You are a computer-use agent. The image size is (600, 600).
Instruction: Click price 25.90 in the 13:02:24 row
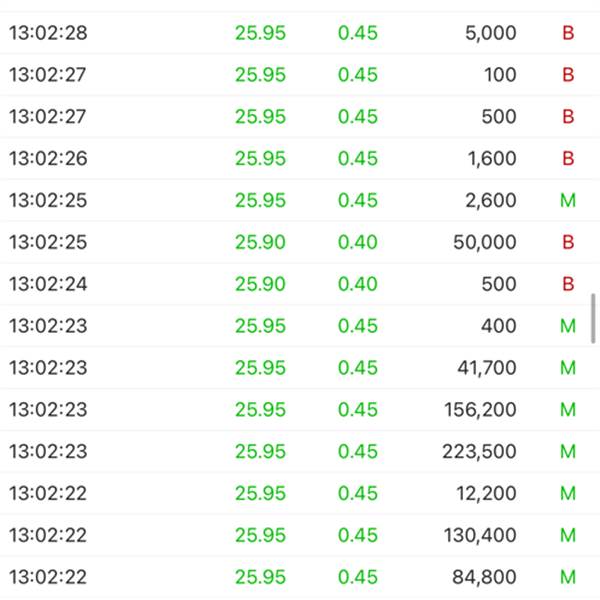[260, 284]
